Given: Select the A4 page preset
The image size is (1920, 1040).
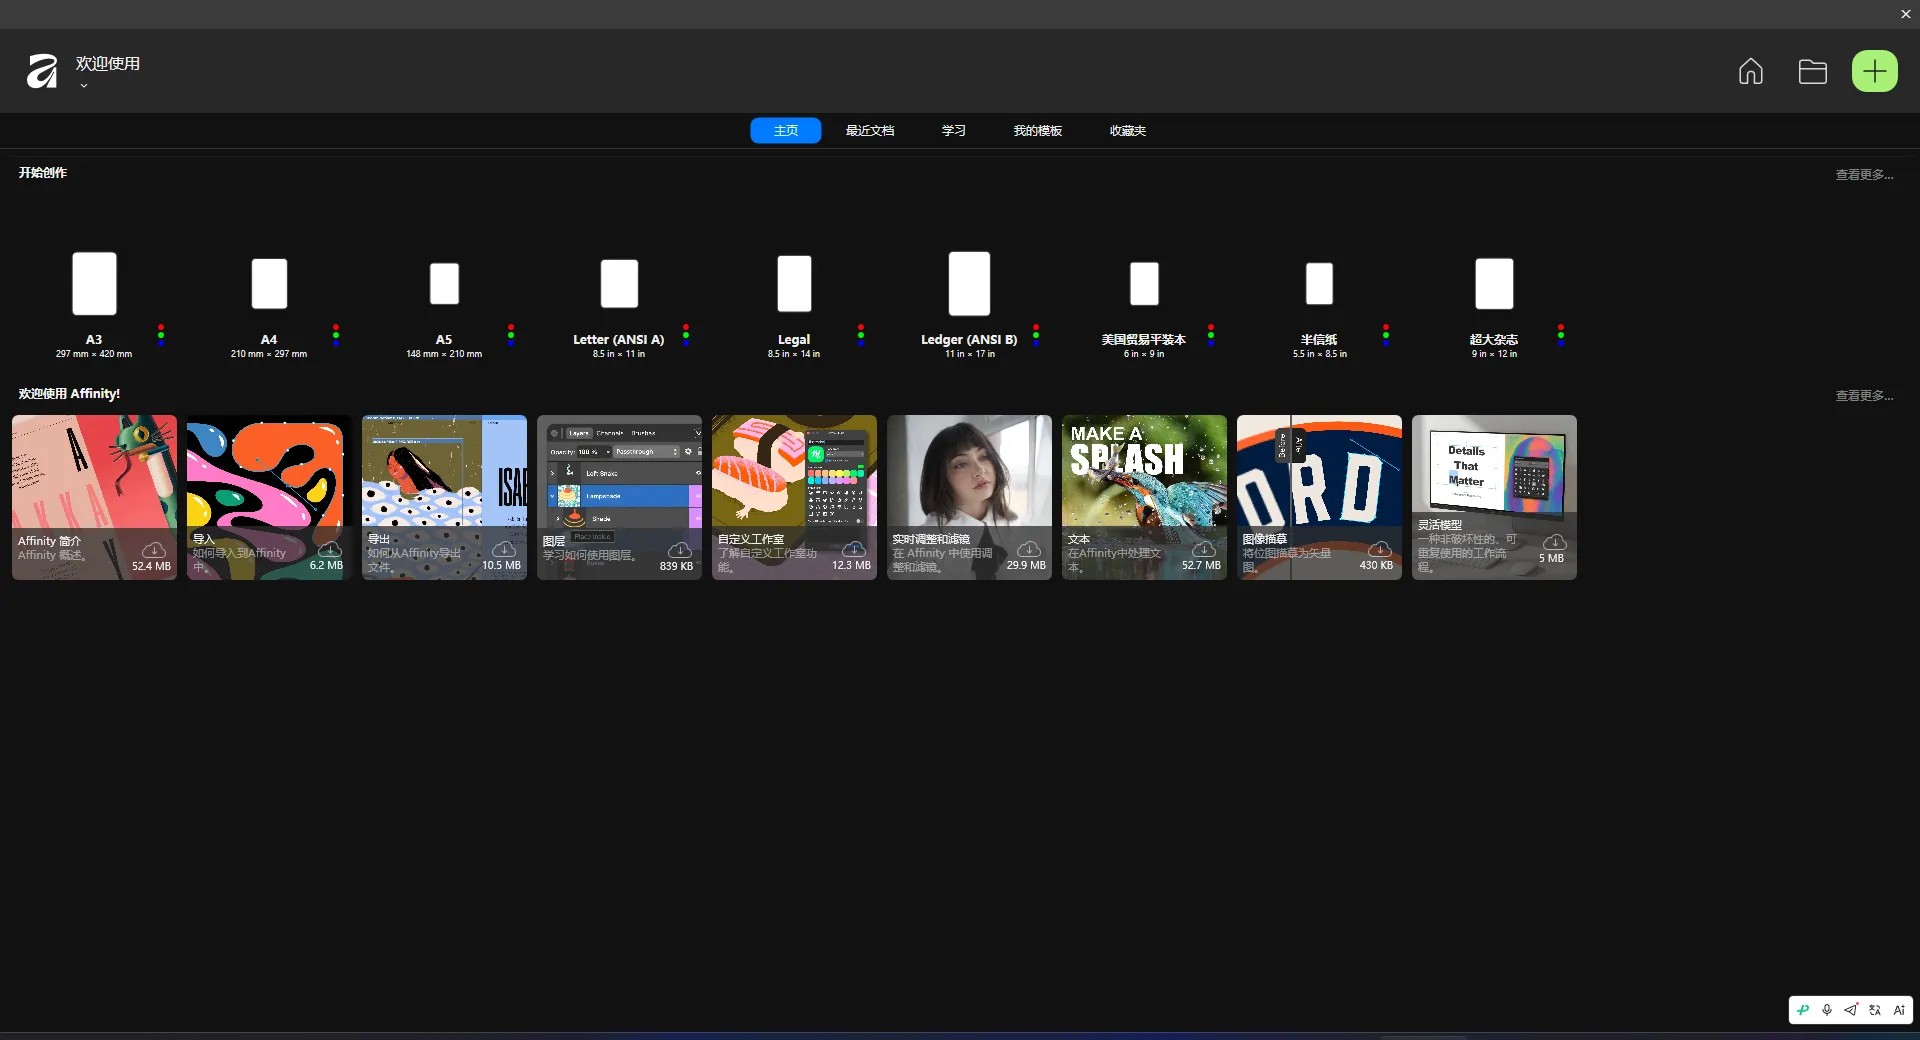Looking at the screenshot, I should tap(269, 284).
